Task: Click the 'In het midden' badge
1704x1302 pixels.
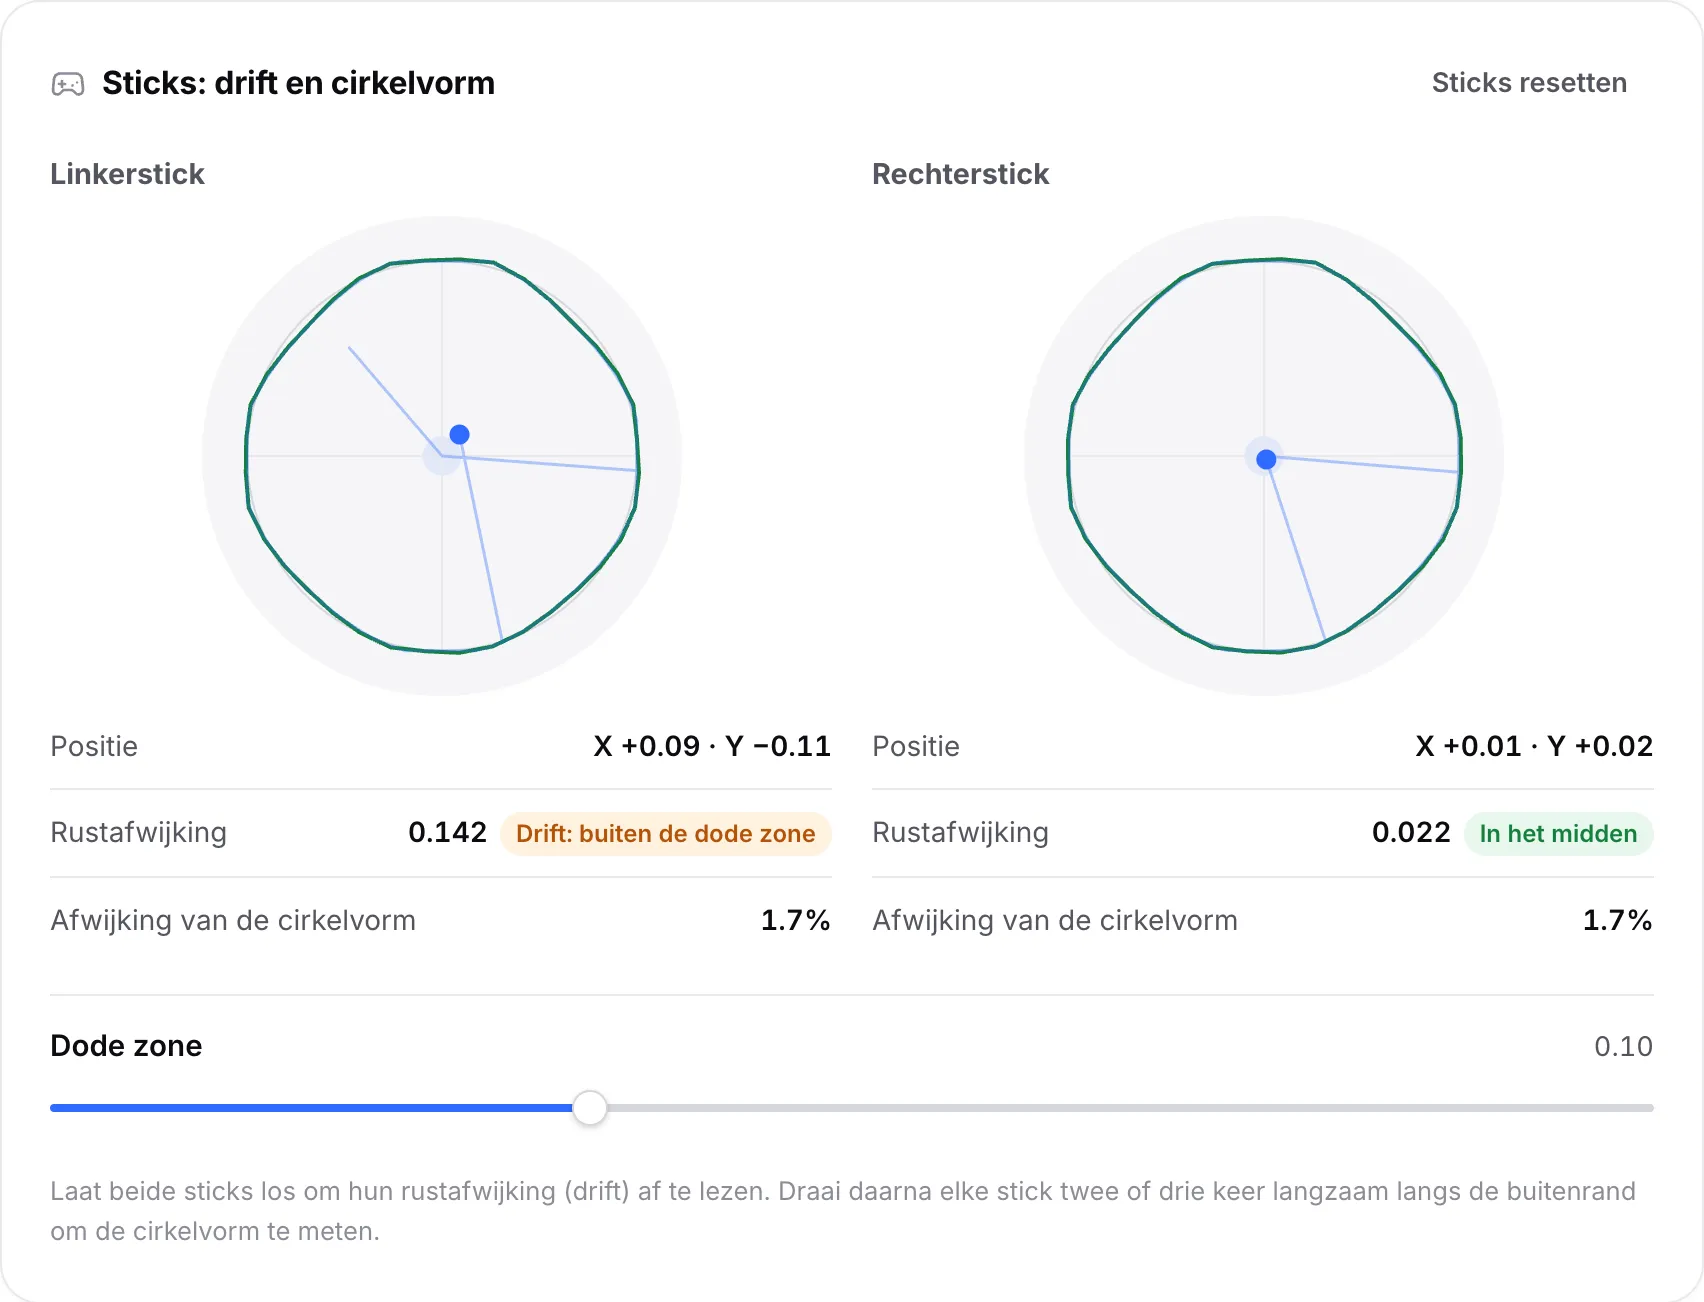Action: point(1558,834)
